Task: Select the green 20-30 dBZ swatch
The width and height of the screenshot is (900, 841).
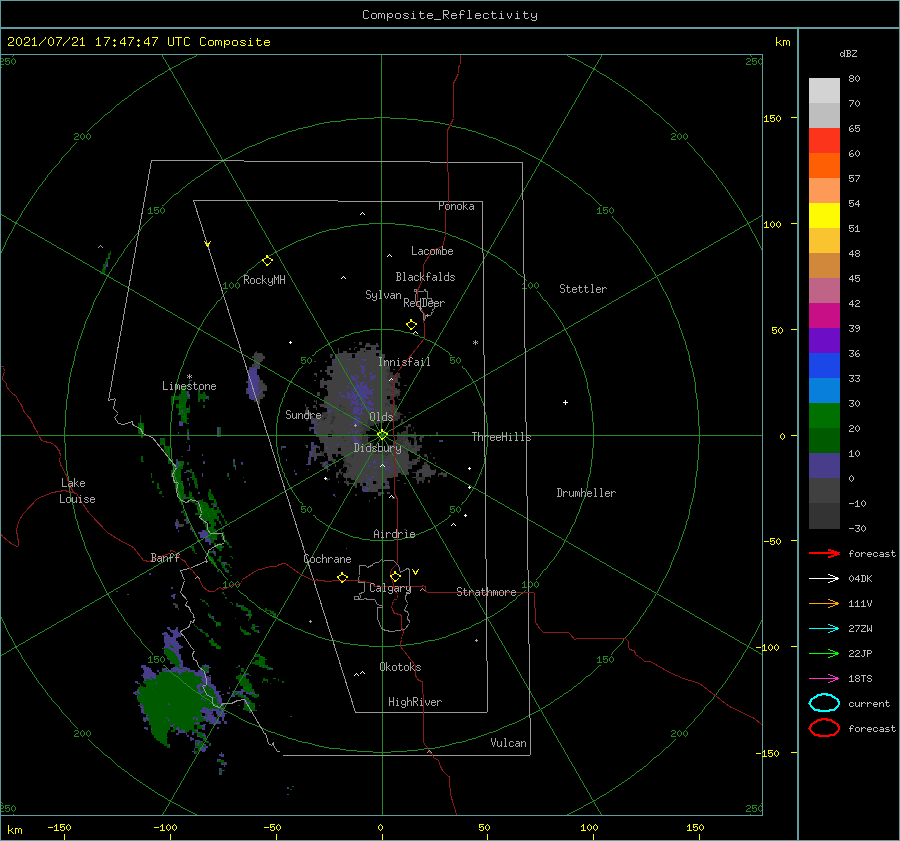Action: click(824, 416)
